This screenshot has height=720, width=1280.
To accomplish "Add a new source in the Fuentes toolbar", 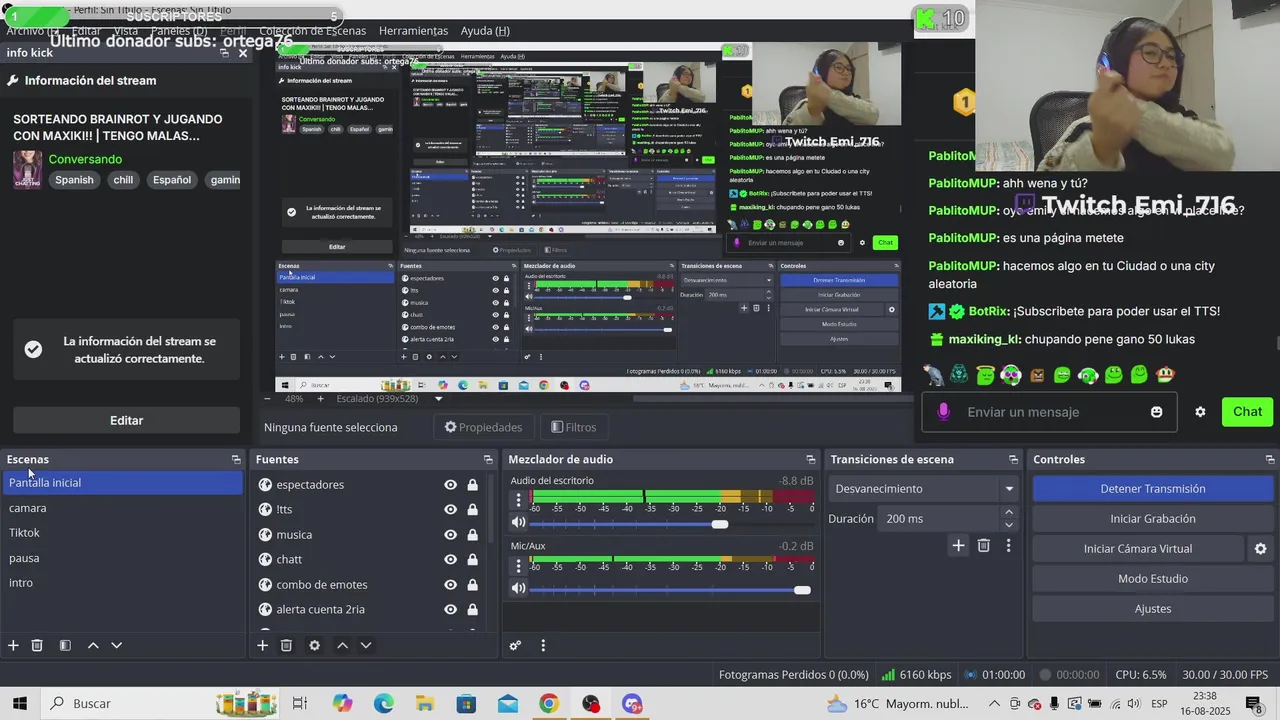I will click(x=262, y=646).
